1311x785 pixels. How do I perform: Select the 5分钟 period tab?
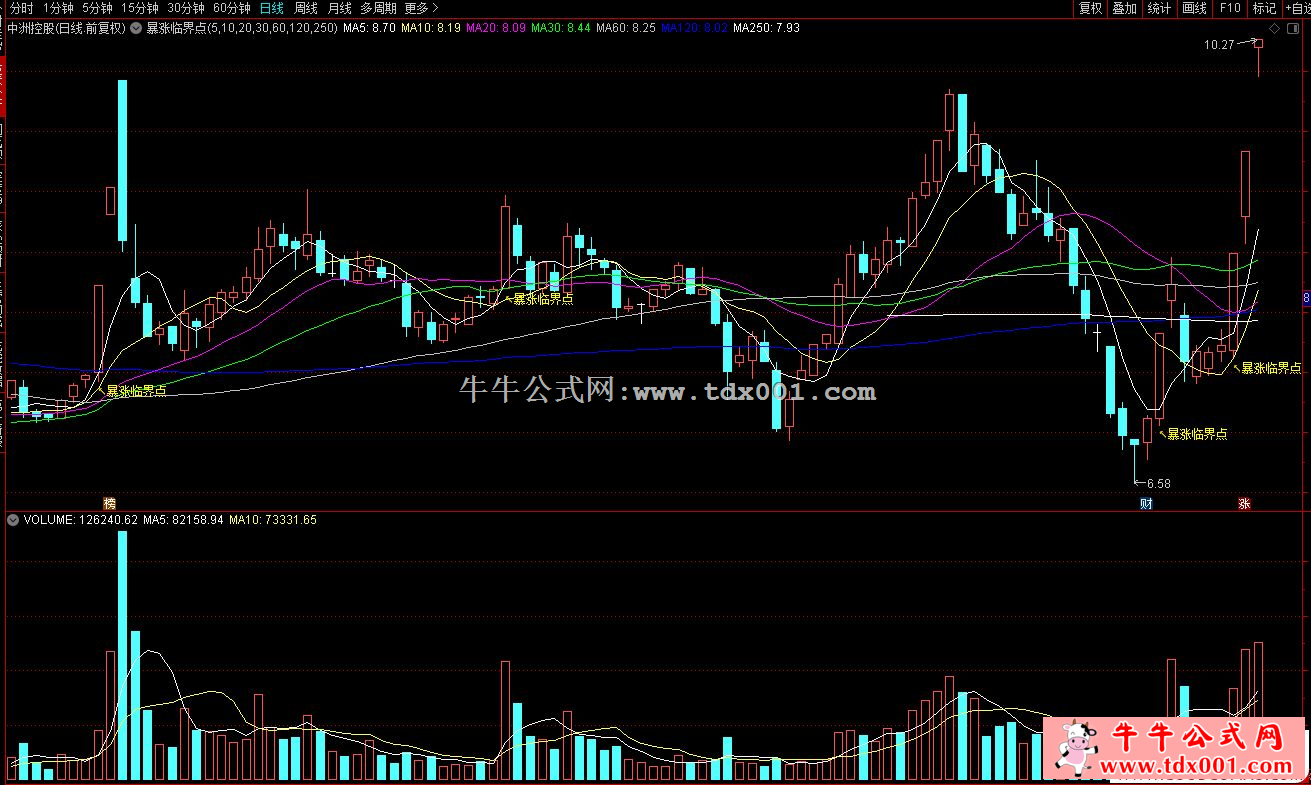point(97,8)
